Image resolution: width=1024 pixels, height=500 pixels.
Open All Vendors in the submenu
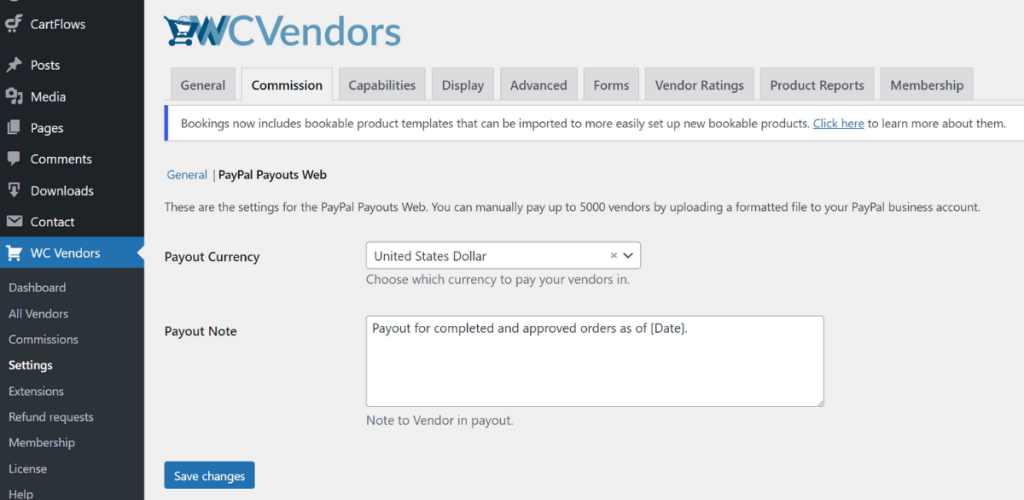[38, 314]
